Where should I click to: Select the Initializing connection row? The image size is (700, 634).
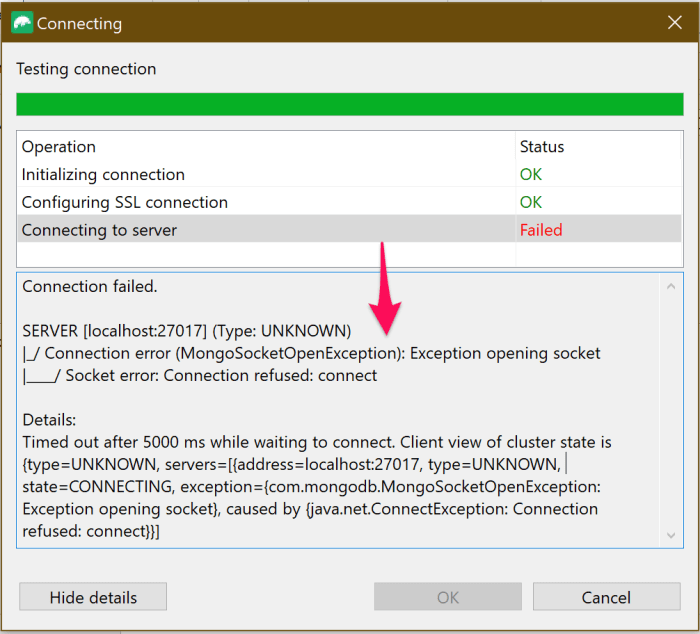point(350,174)
